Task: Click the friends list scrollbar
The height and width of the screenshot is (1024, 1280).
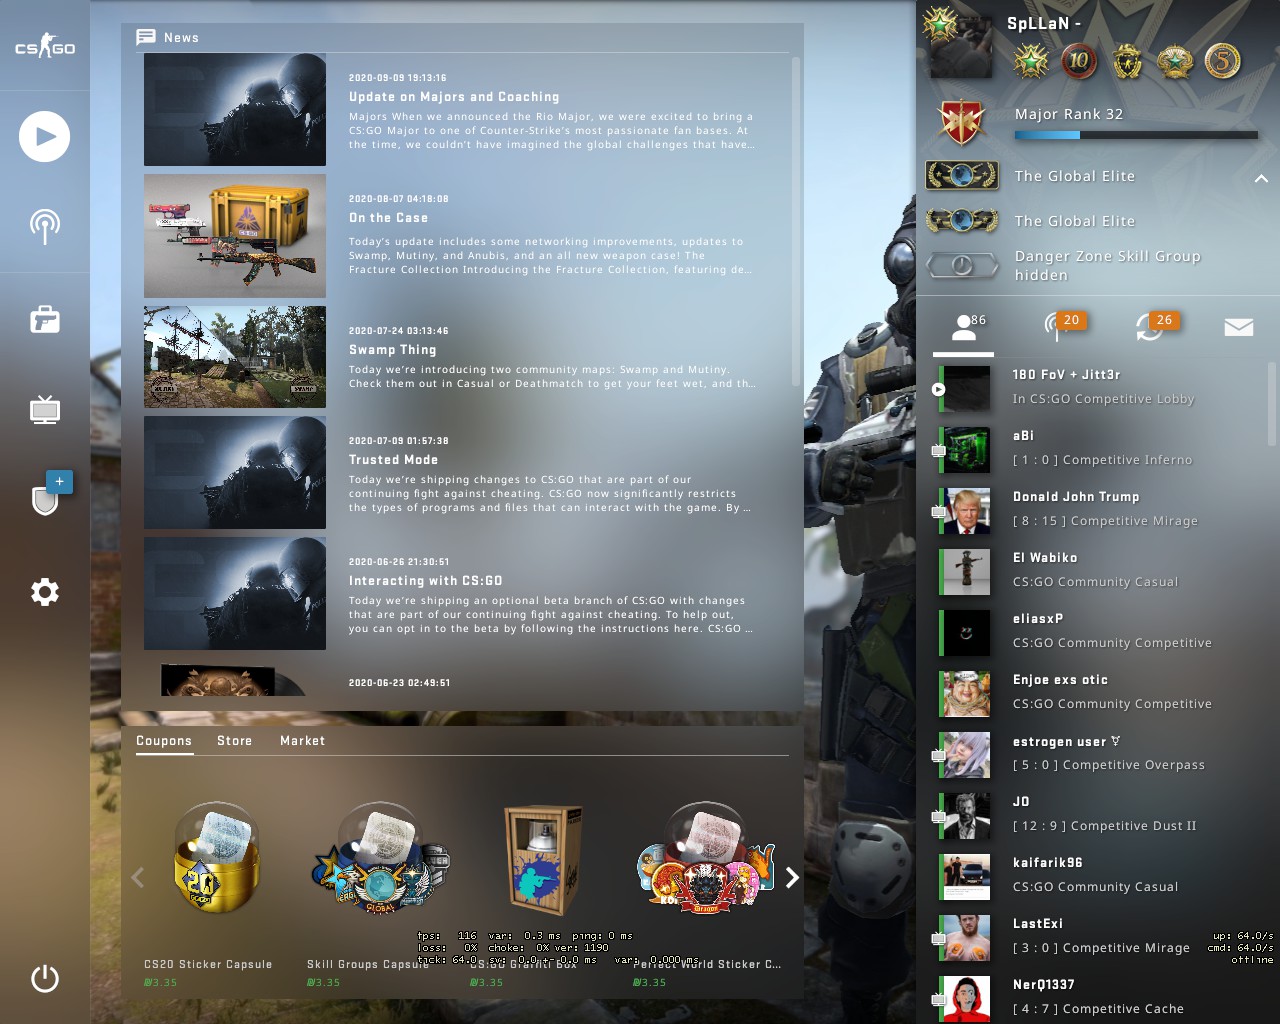Action: (x=1272, y=403)
